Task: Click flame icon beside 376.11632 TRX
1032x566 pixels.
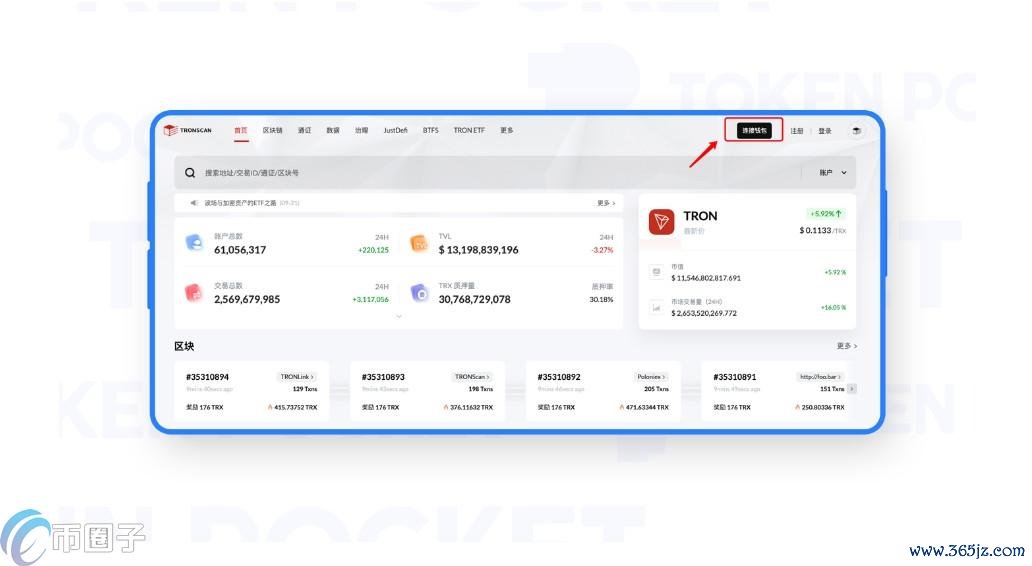Action: (446, 407)
